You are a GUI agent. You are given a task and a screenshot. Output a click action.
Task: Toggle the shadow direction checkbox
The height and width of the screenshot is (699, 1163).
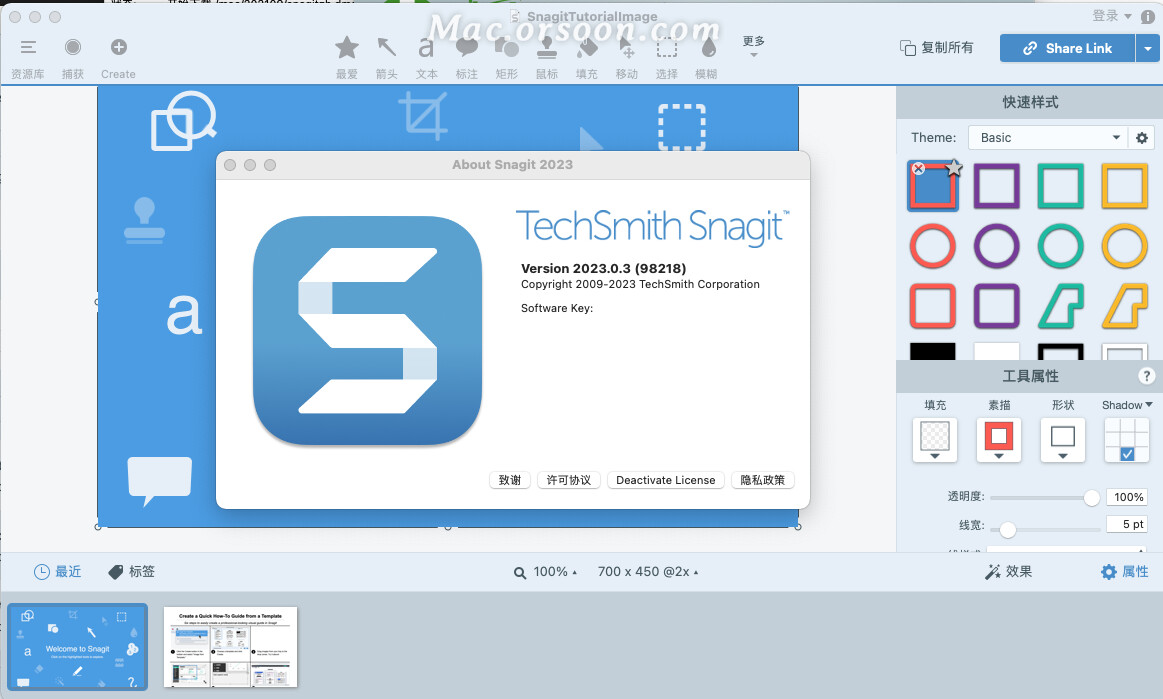(1127, 454)
